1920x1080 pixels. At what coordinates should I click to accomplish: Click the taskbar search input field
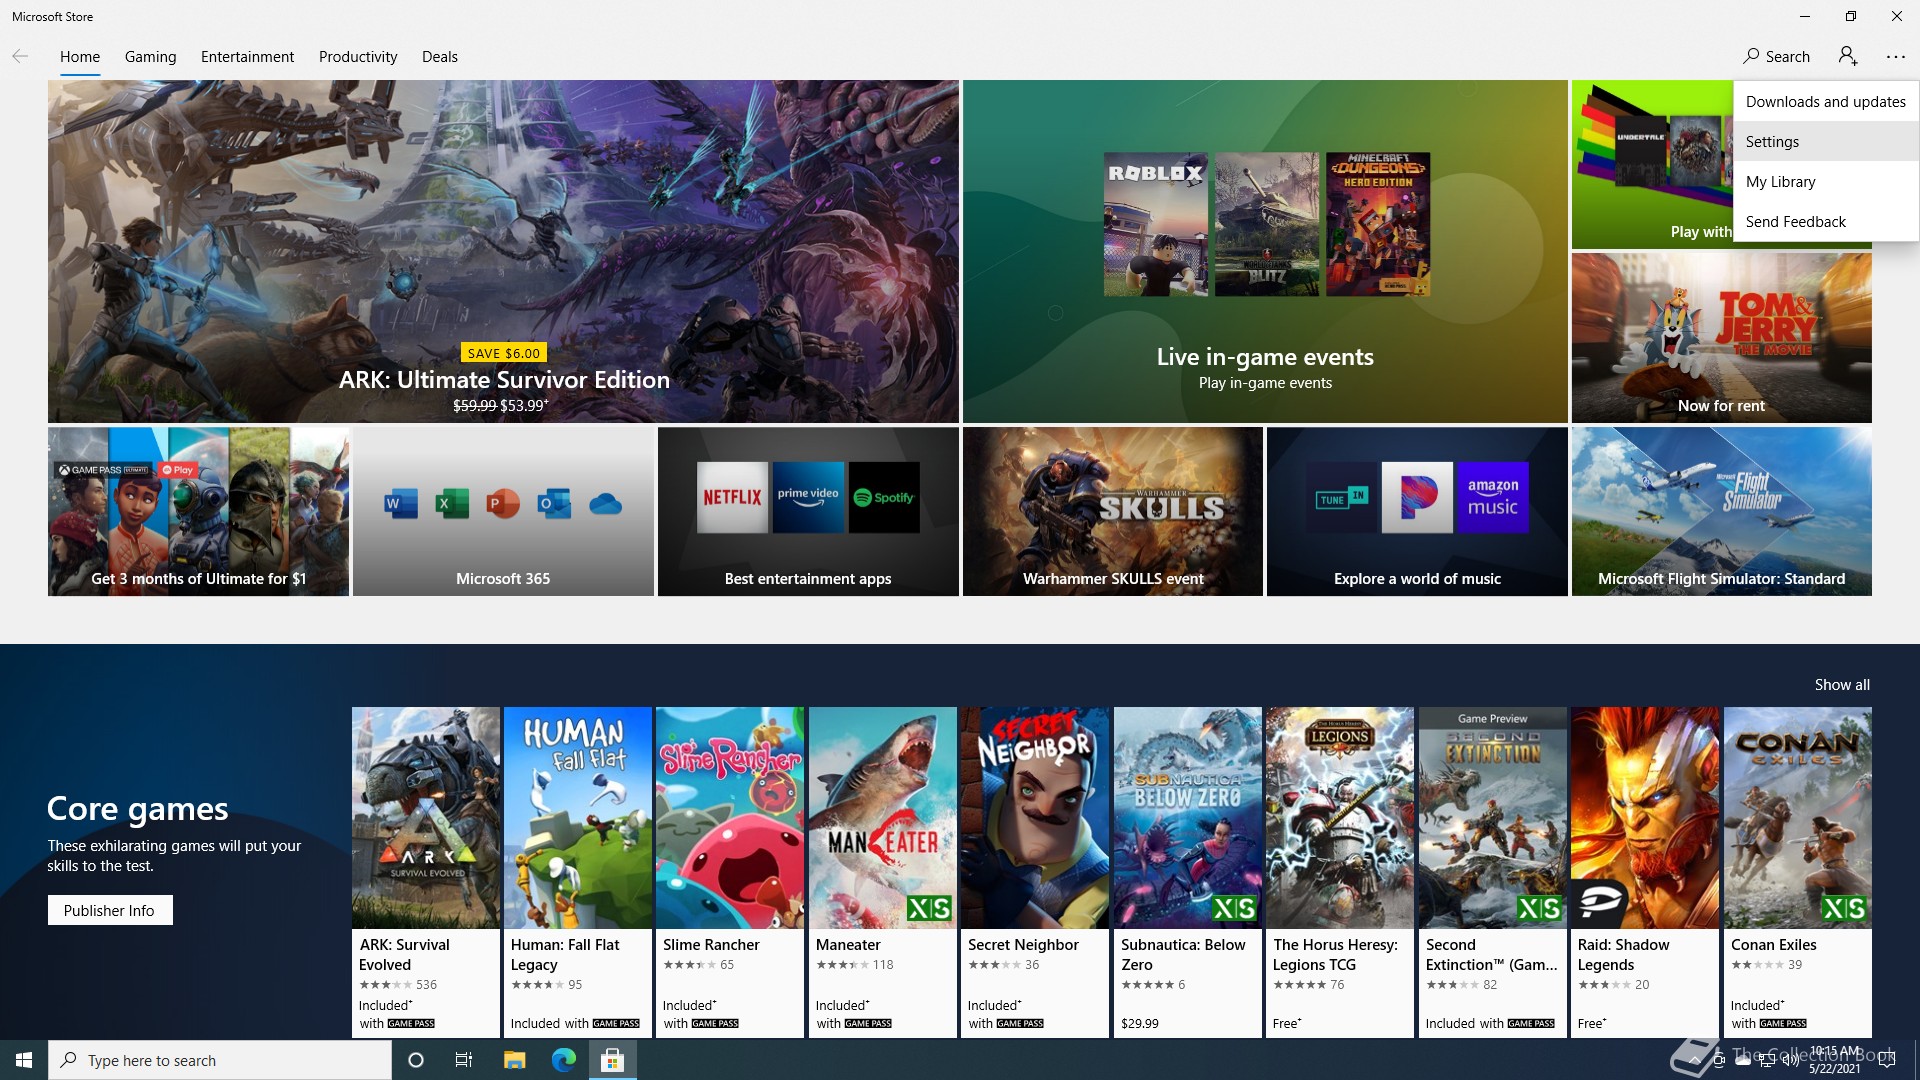220,1060
